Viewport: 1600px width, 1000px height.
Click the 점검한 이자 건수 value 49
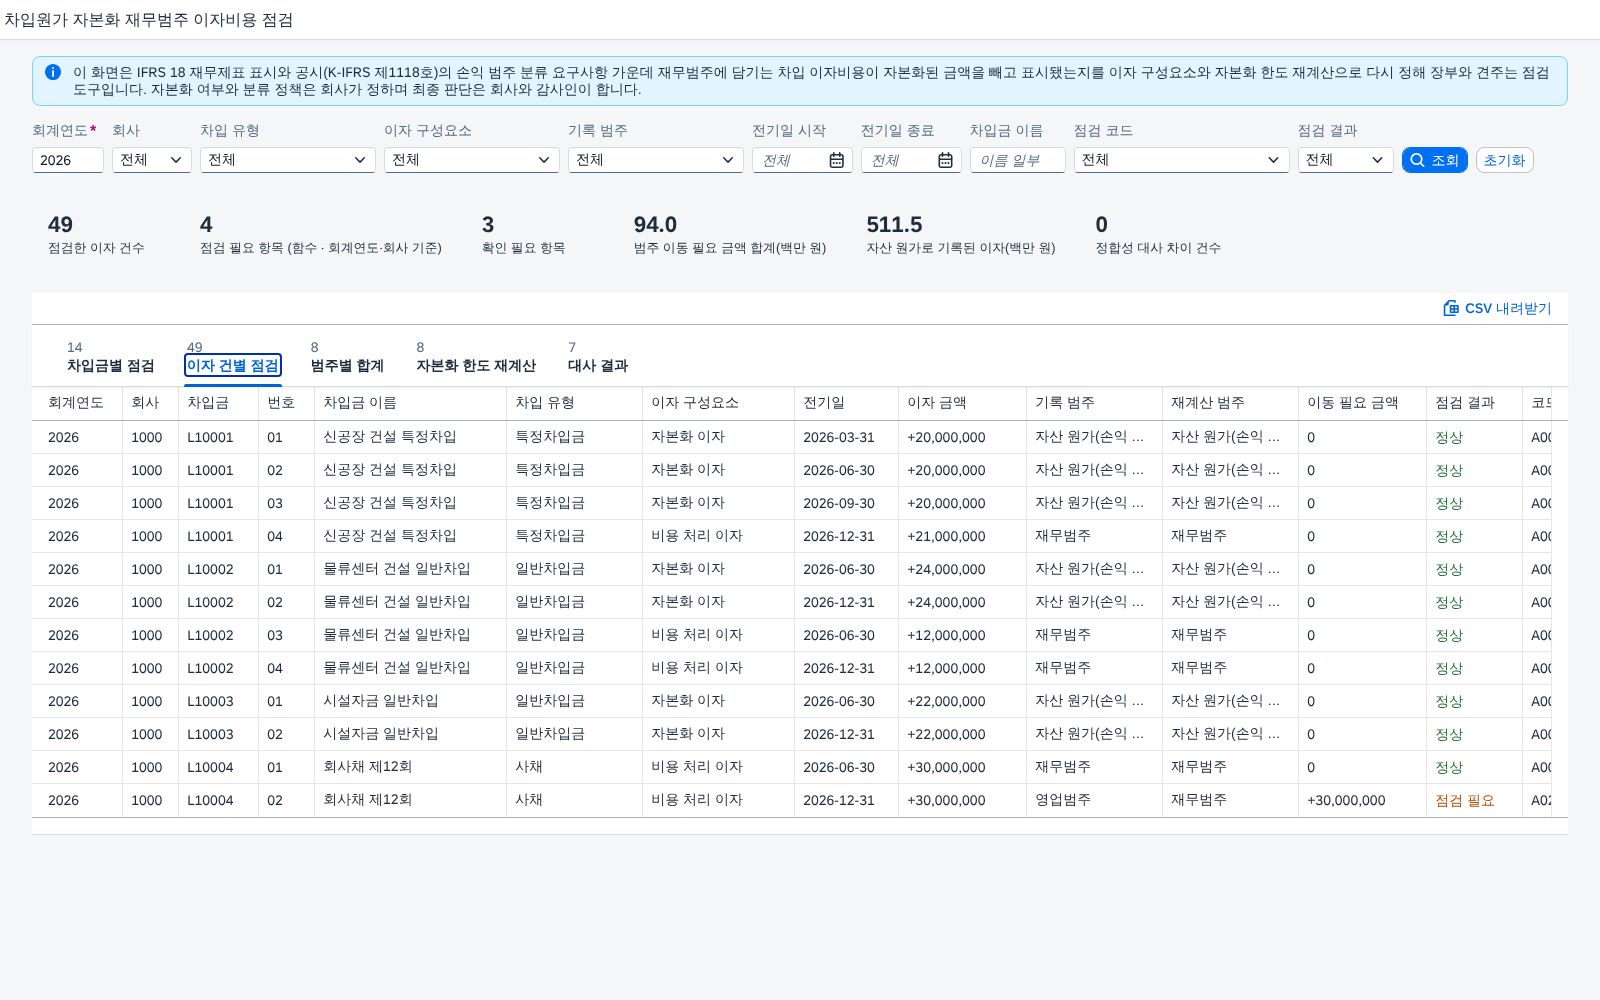click(60, 225)
